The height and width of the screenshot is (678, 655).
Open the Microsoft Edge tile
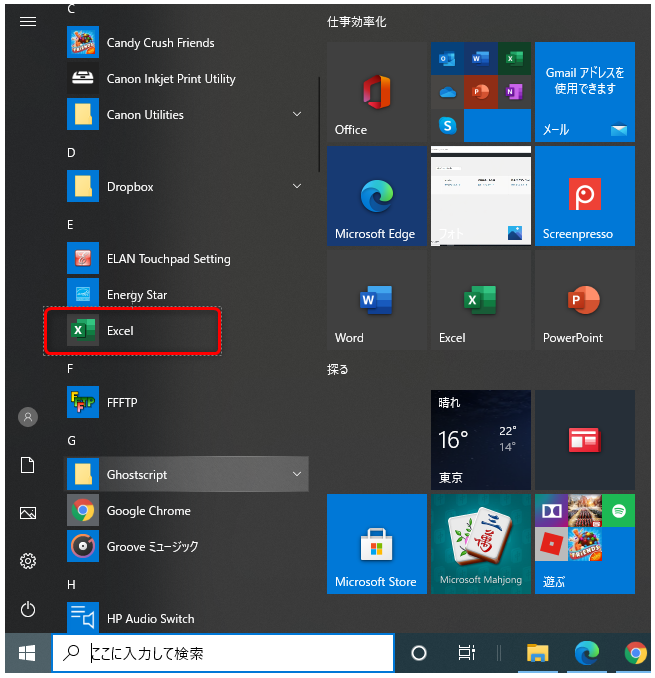(x=376, y=196)
